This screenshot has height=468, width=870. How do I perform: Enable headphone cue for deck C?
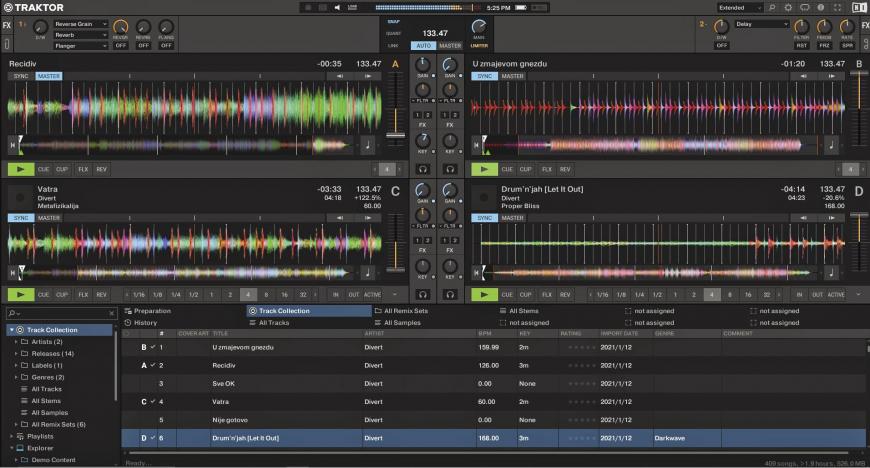pyautogui.click(x=423, y=294)
